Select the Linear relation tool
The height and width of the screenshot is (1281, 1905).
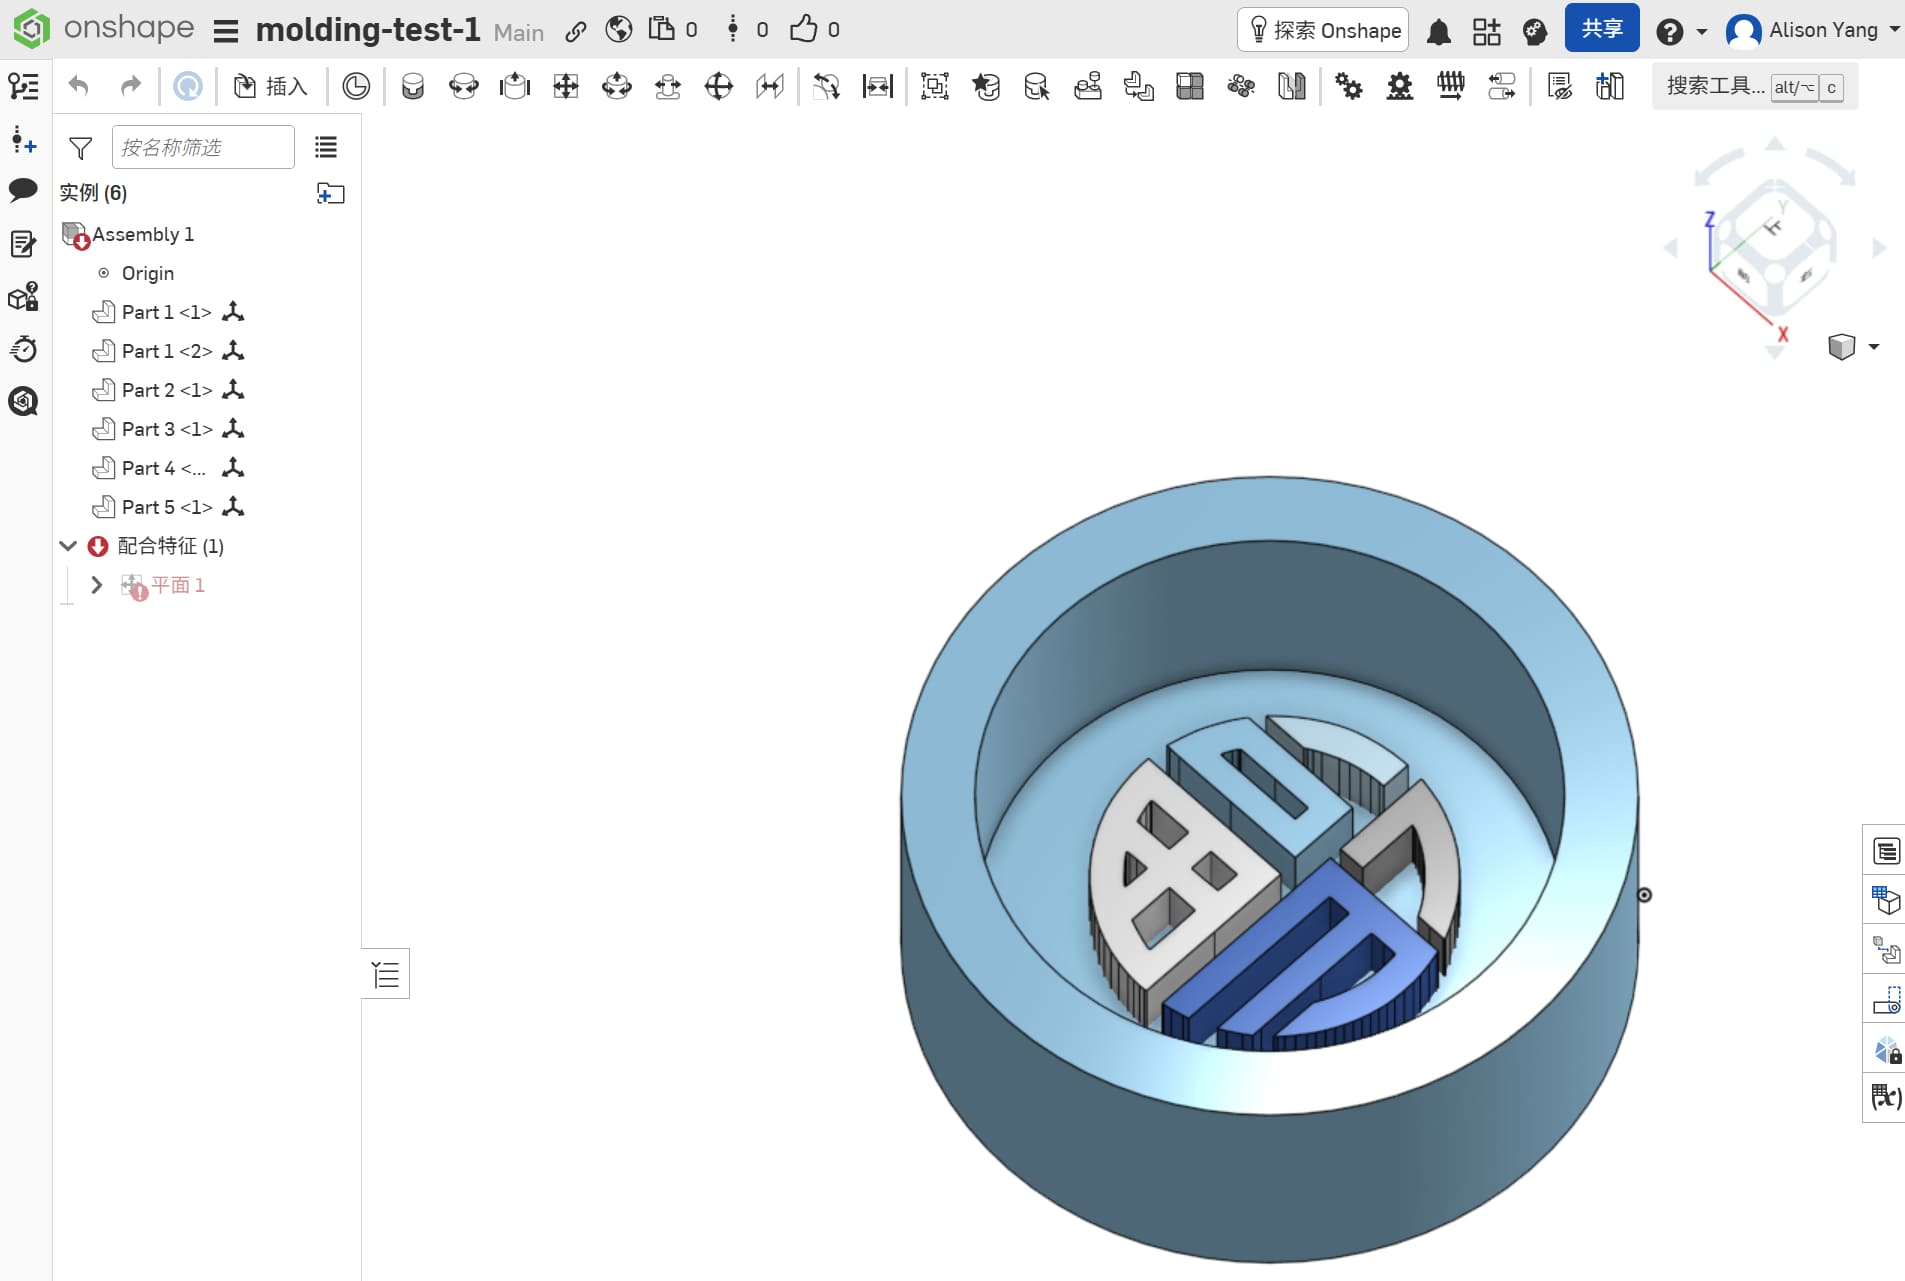1502,86
